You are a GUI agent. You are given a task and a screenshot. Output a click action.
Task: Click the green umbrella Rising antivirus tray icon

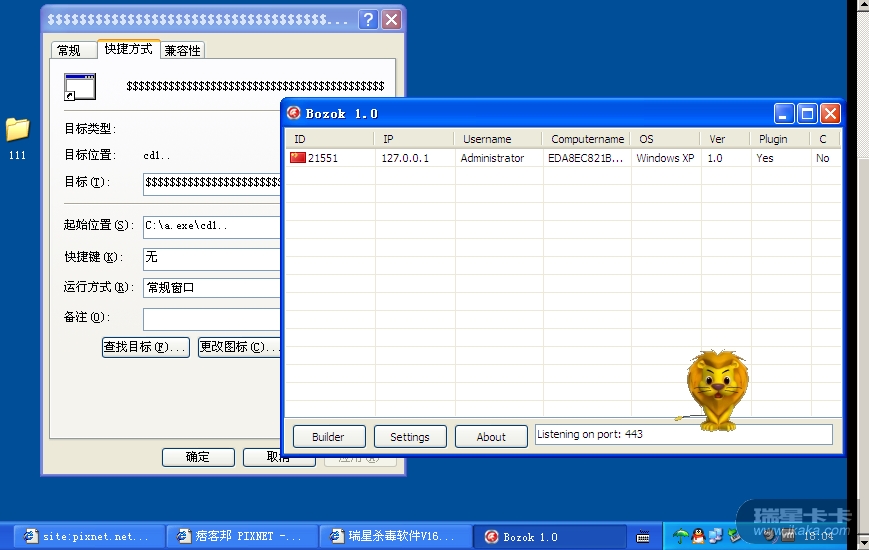[680, 536]
